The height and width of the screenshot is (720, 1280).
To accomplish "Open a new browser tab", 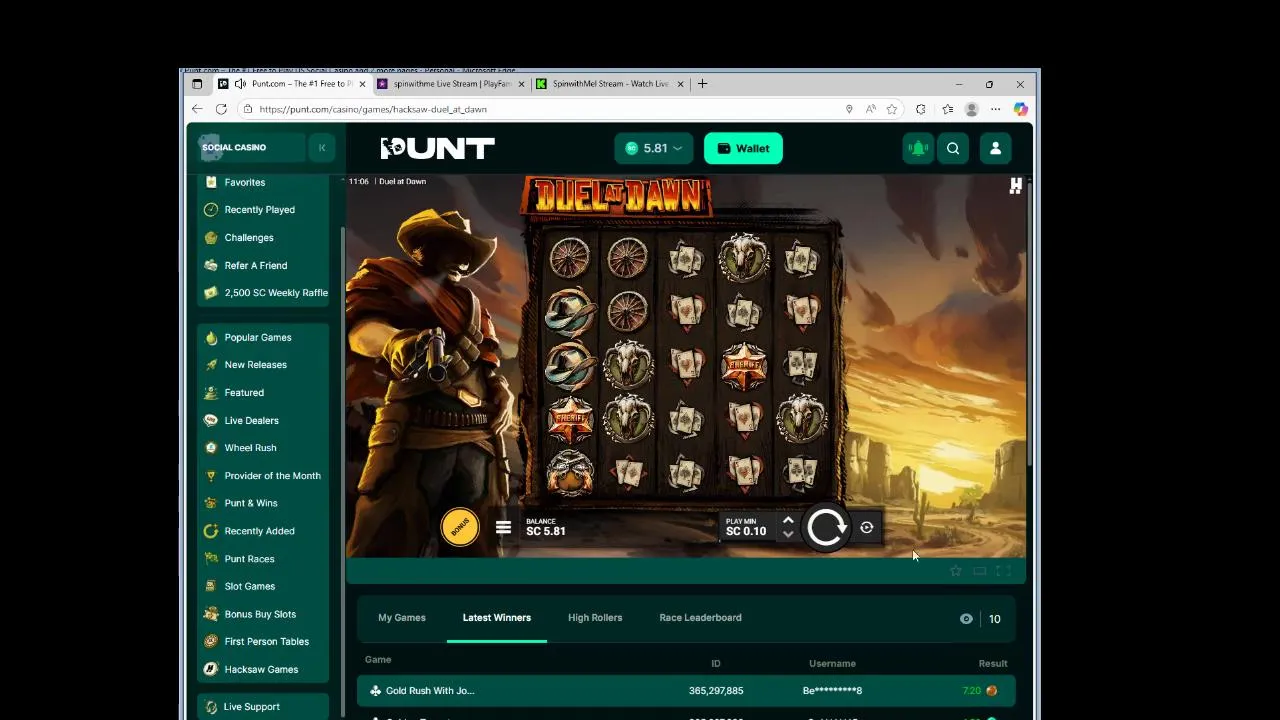I will tap(702, 84).
